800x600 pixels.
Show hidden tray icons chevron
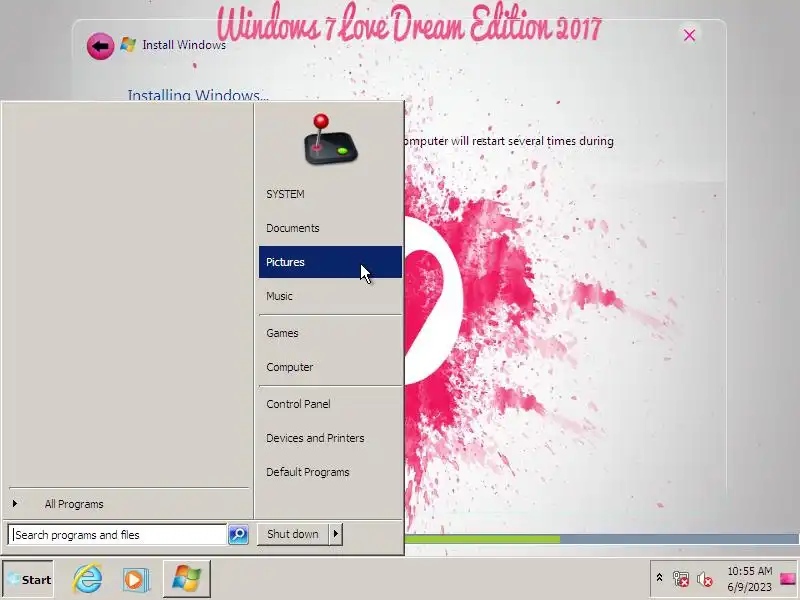pos(659,579)
